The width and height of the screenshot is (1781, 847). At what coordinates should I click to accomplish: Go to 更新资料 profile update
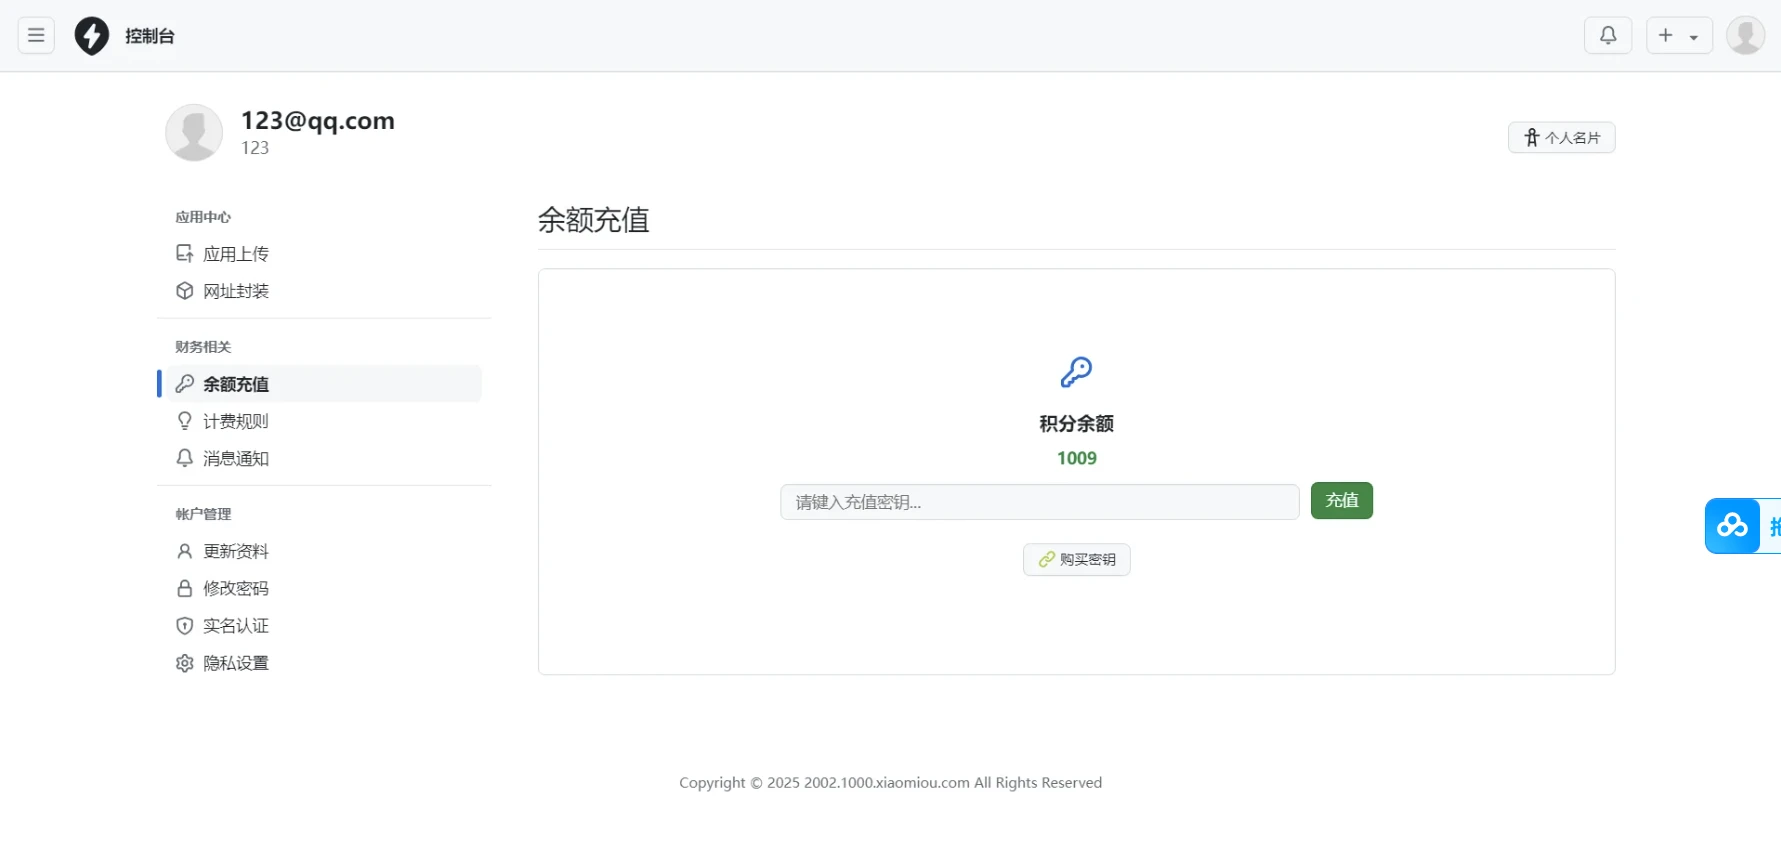point(236,551)
